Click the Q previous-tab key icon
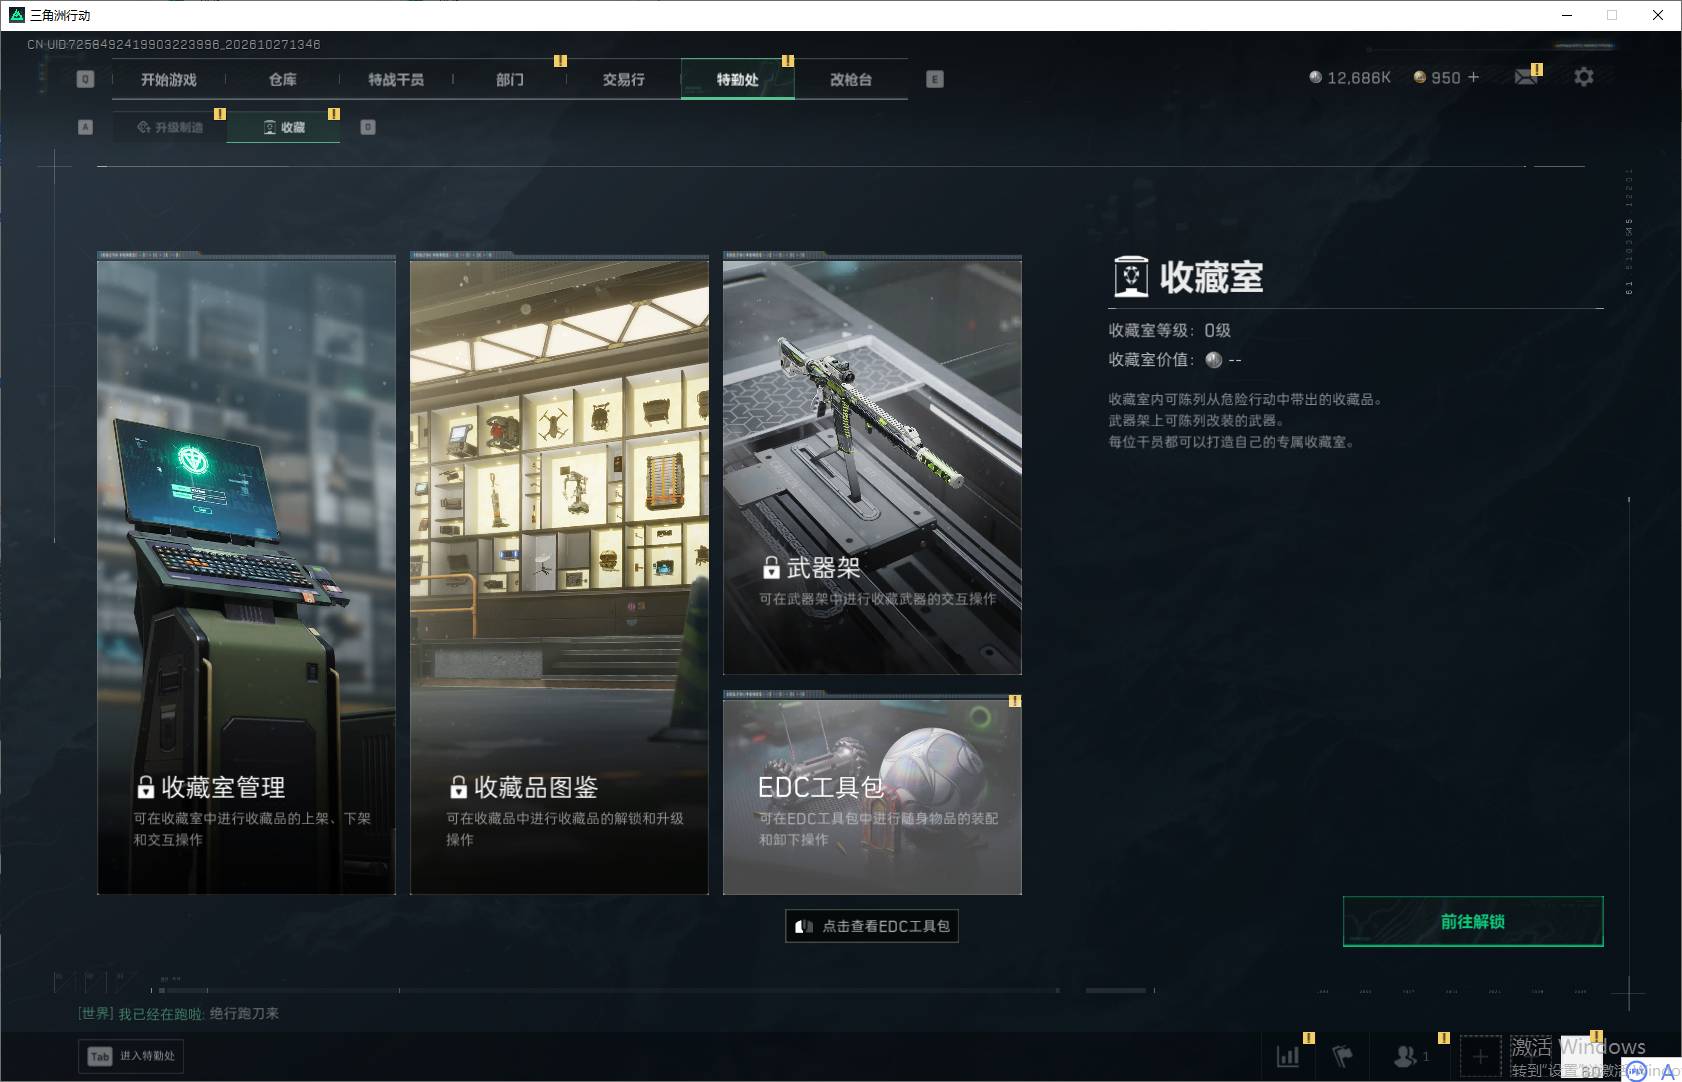 [85, 79]
